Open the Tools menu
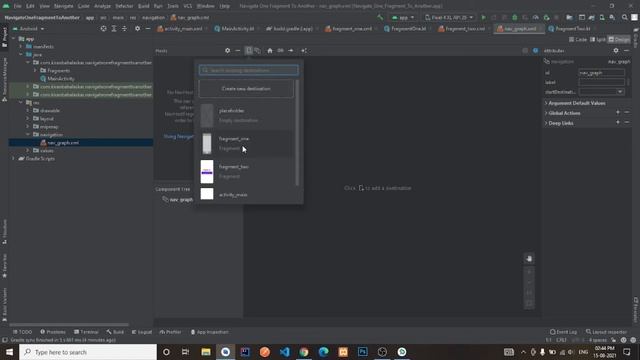The height and width of the screenshot is (360, 640). [x=173, y=6]
